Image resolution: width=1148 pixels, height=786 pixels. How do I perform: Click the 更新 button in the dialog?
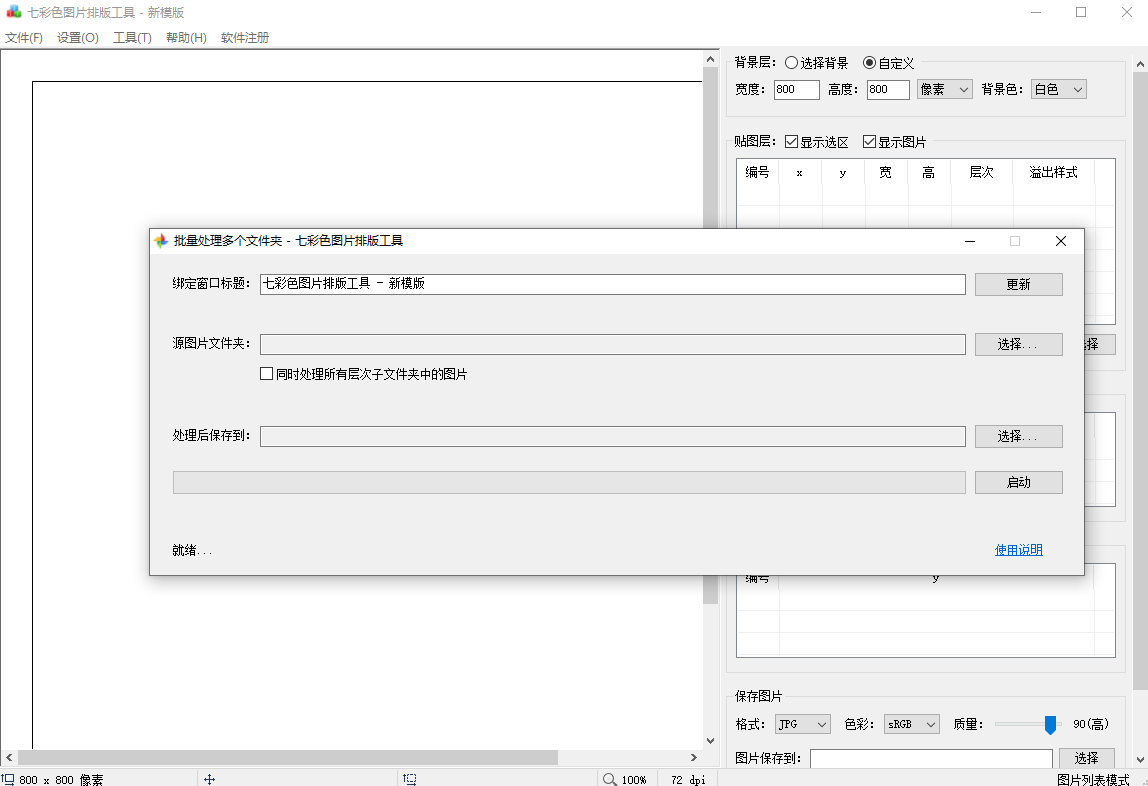[x=1018, y=284]
